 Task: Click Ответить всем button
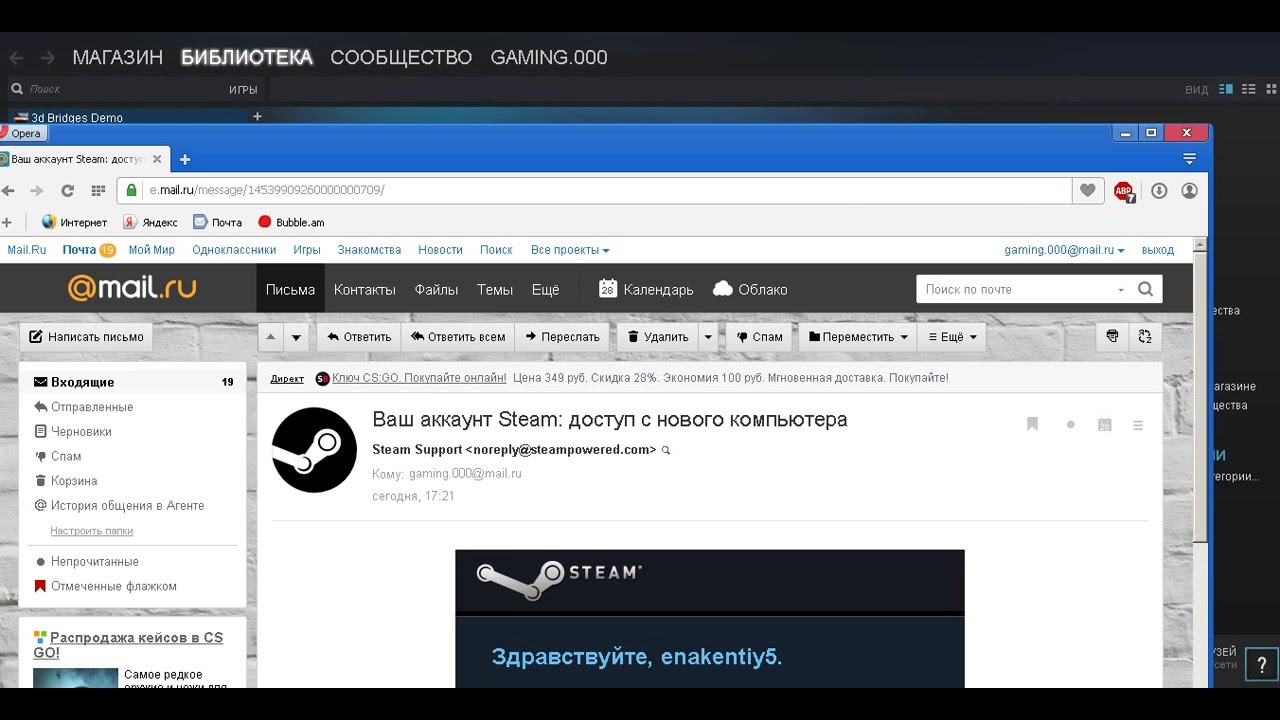(x=458, y=337)
